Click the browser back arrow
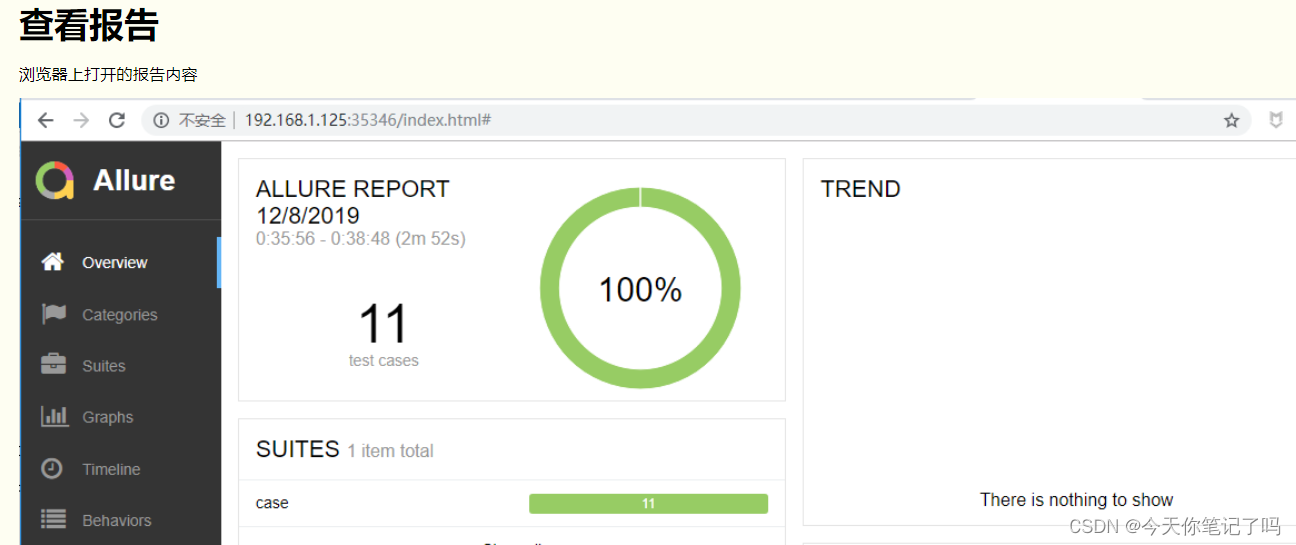 [45, 121]
